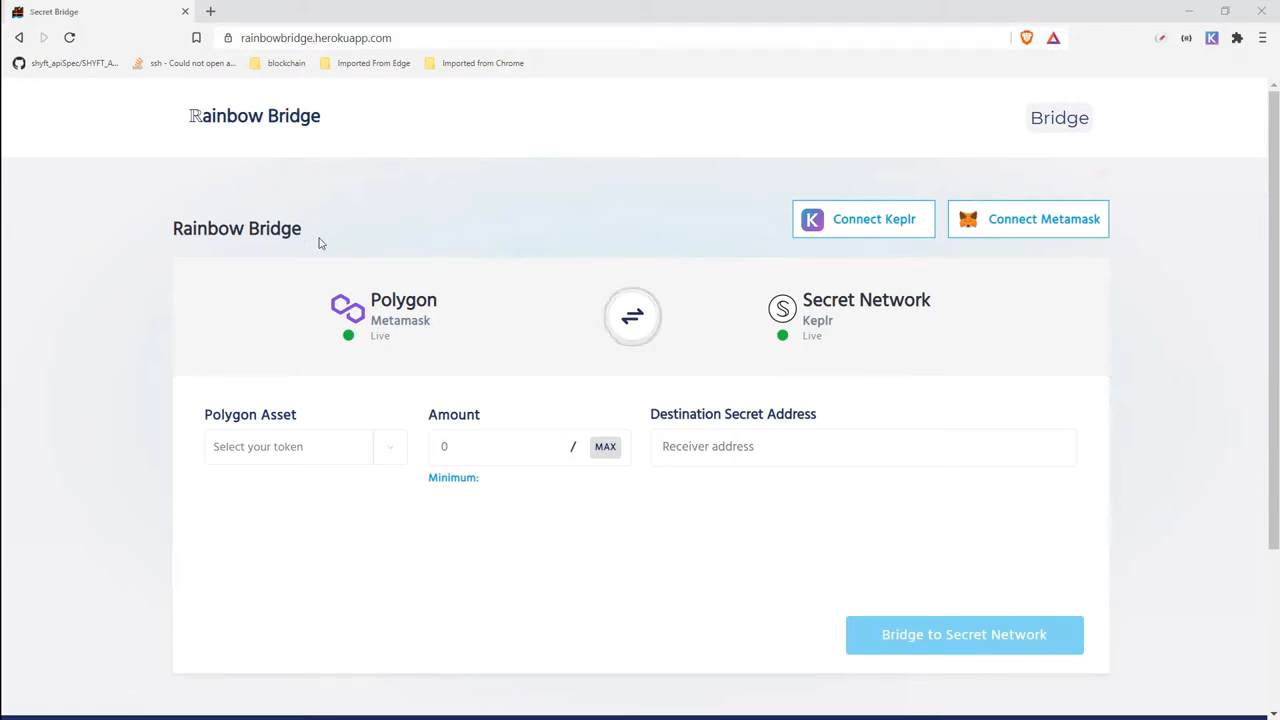Open the blockchain bookmarks folder

point(277,63)
